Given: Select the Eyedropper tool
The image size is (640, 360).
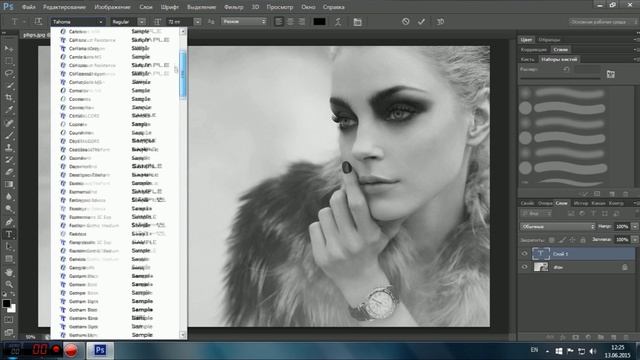Looking at the screenshot, I should click(9, 110).
